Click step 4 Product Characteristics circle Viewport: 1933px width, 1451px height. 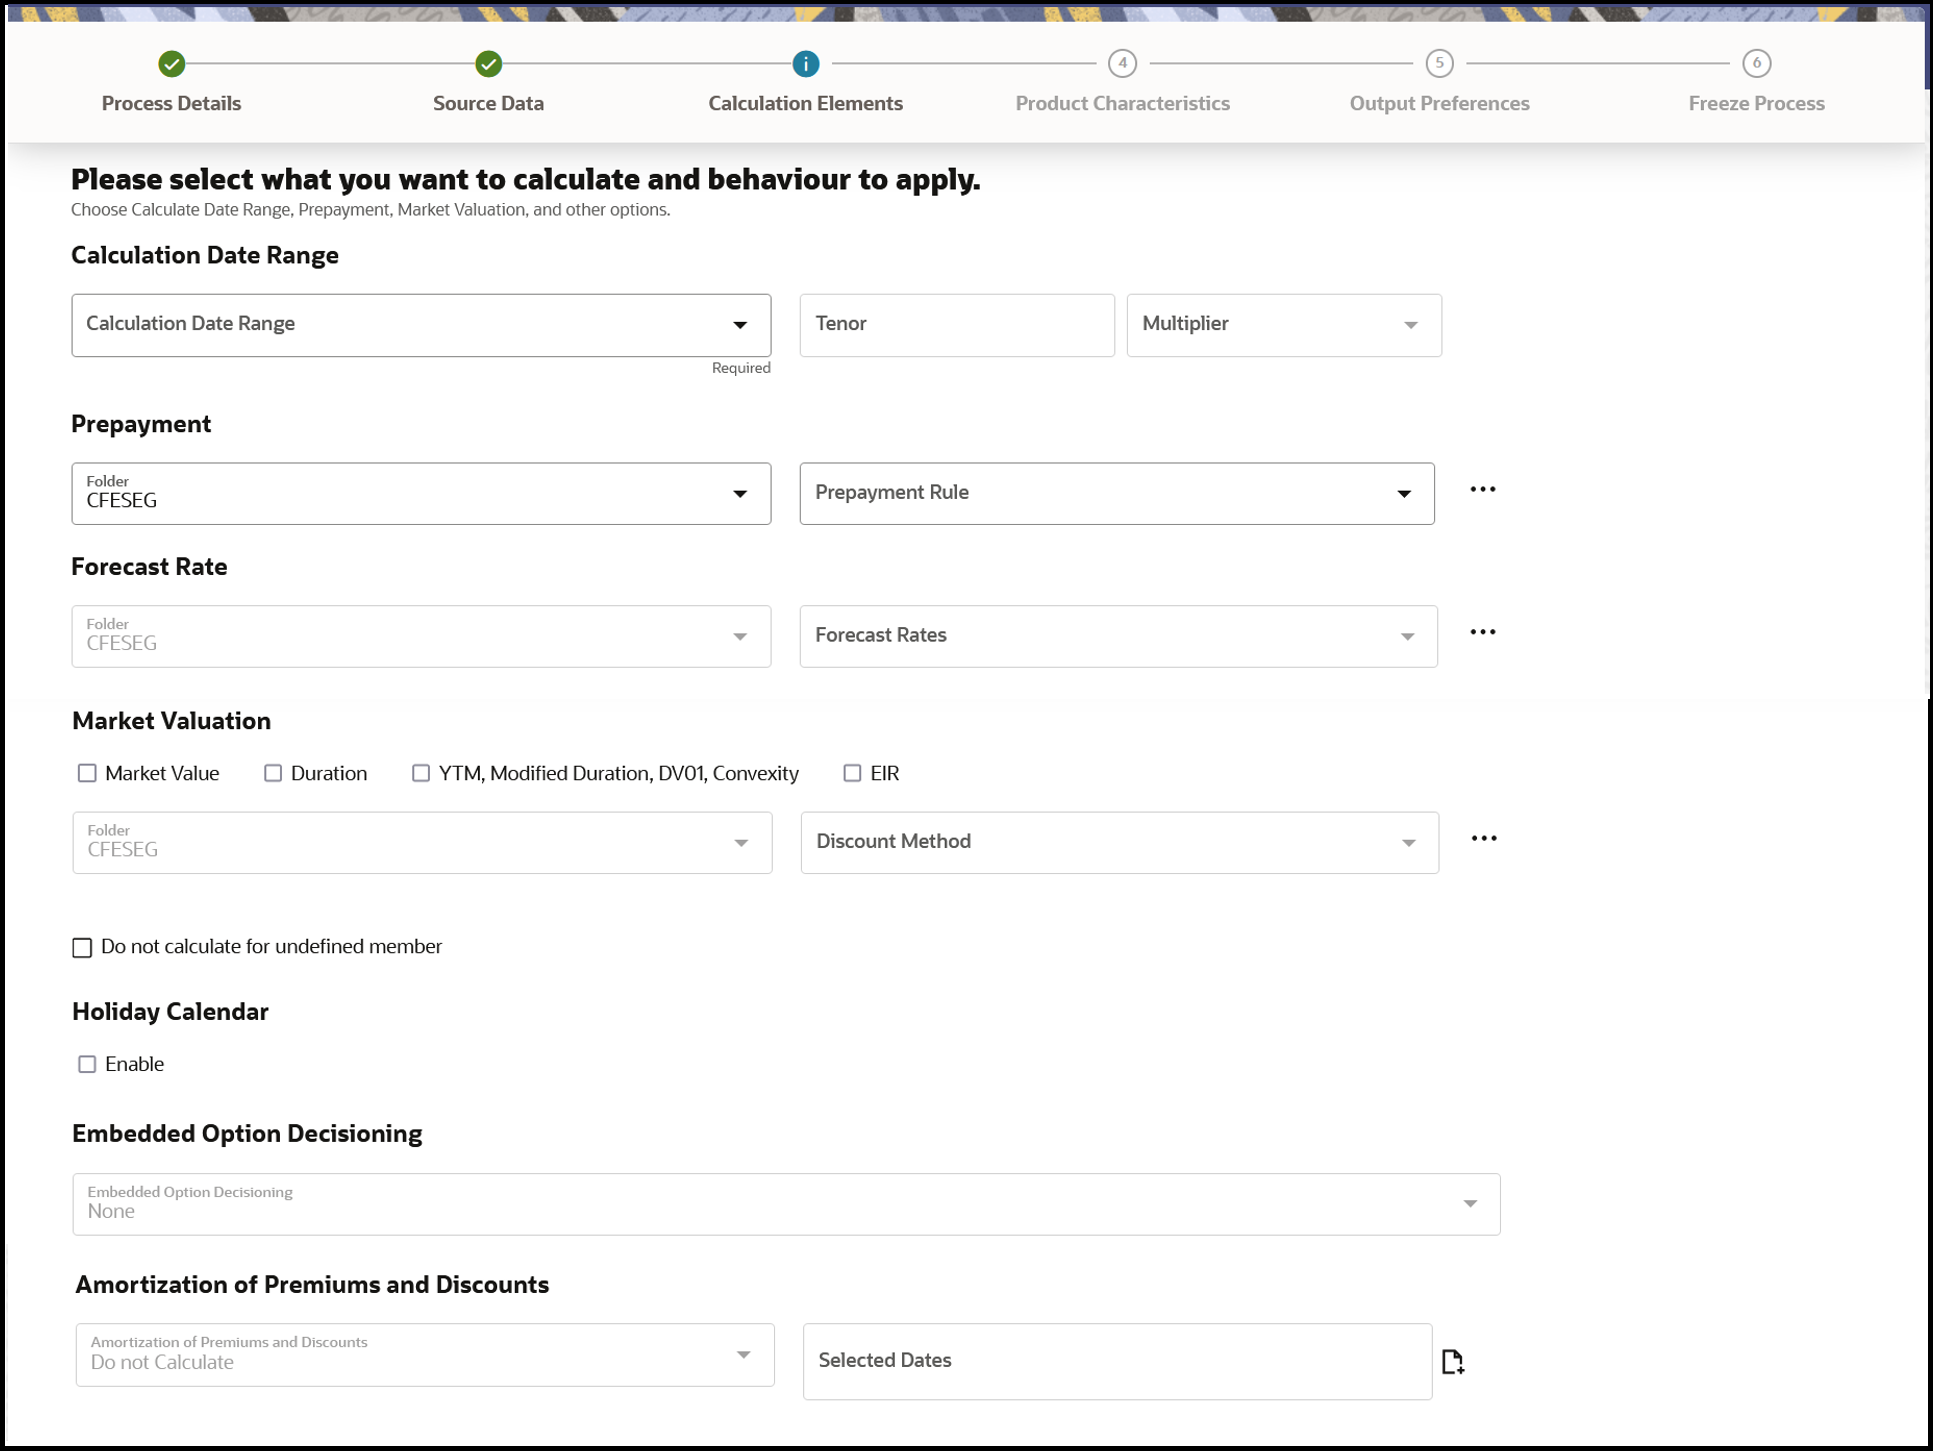(1122, 64)
